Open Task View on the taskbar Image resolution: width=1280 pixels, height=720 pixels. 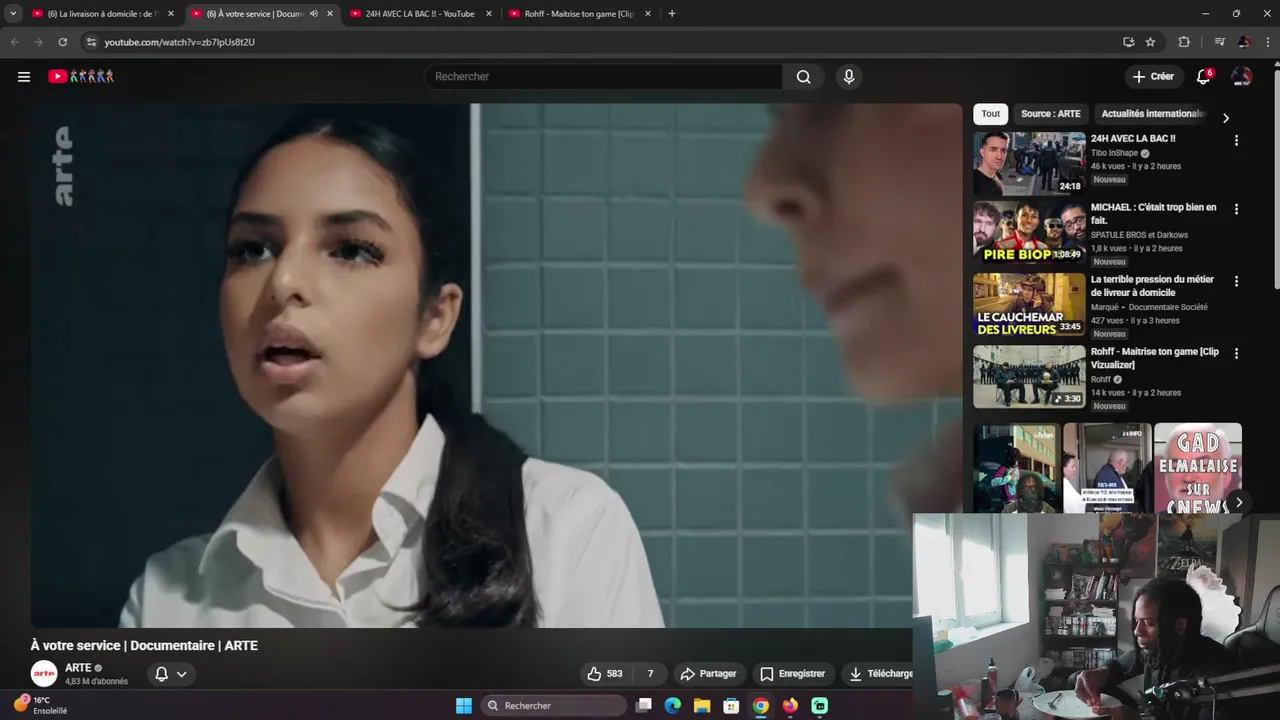[644, 706]
